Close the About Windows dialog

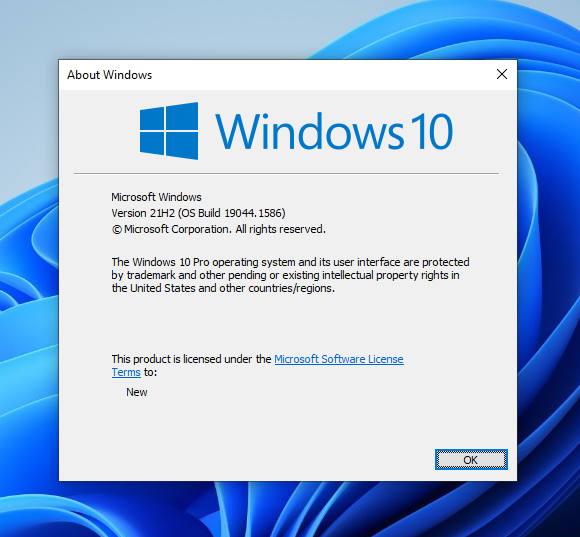tap(502, 74)
